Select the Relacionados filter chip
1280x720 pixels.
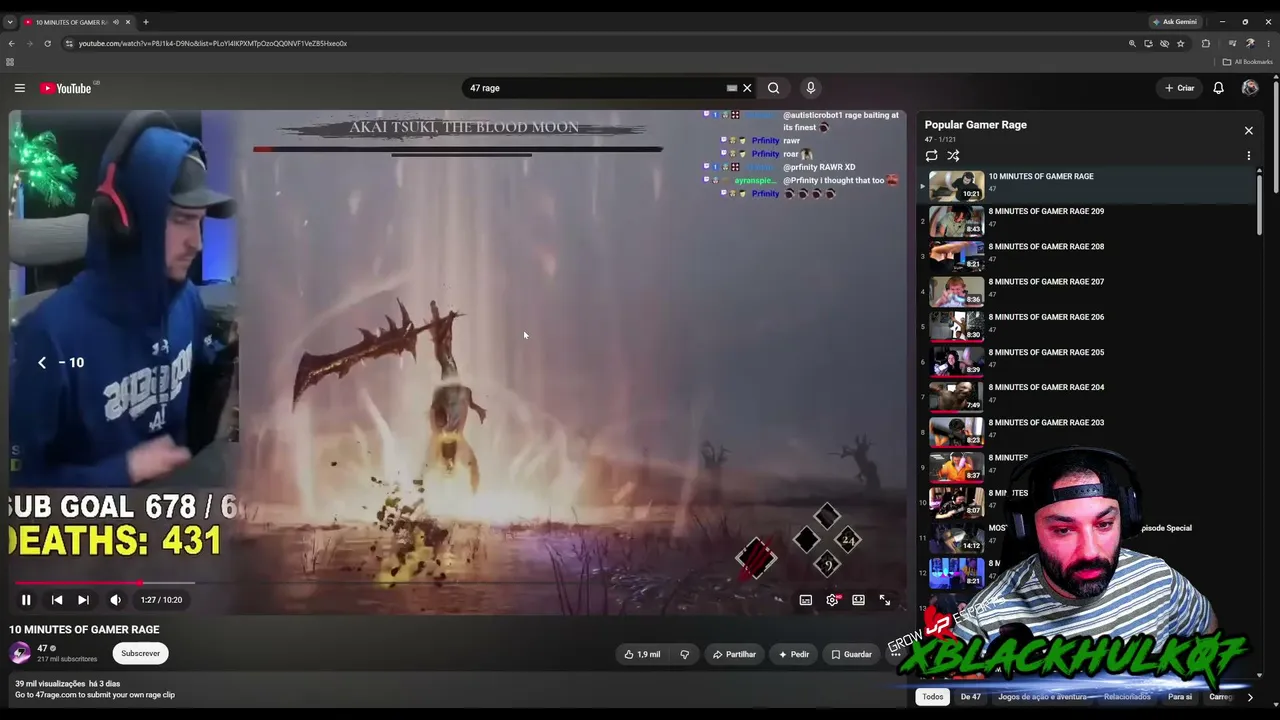[x=1127, y=697]
